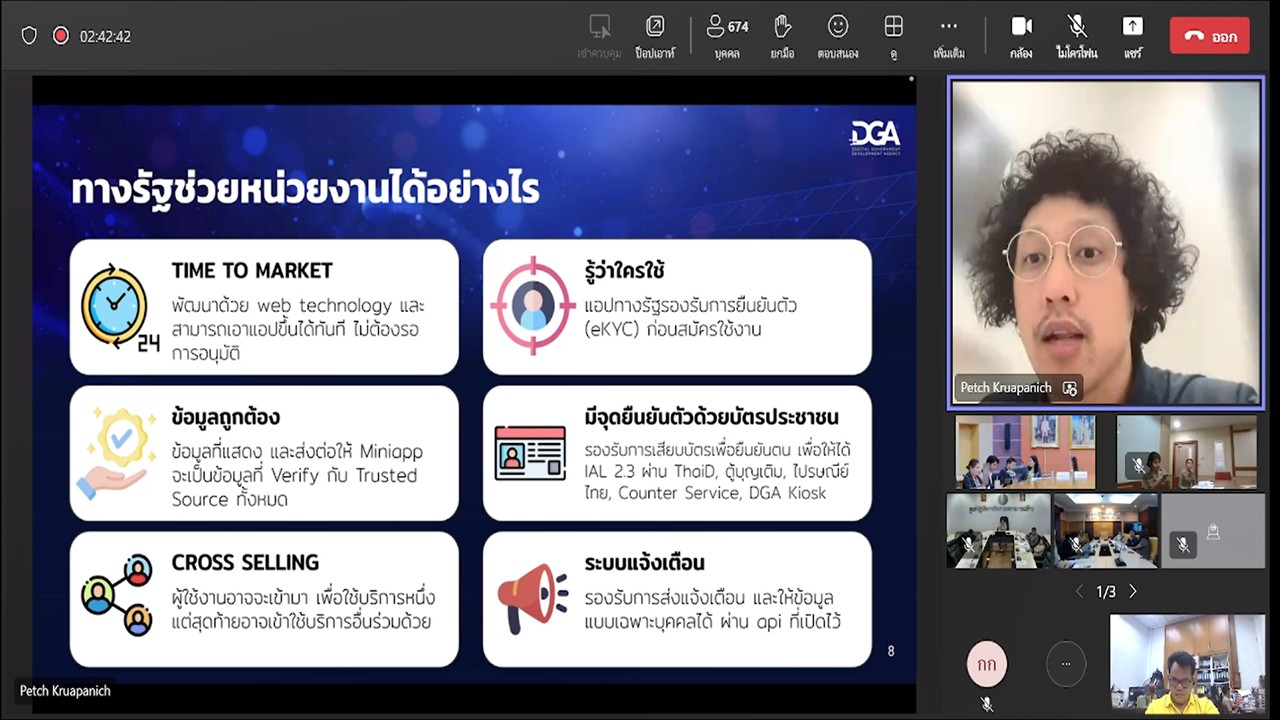Unmute the microphone (ไมโครโฟน)
Viewport: 1280px width, 720px height.
pos(1077,35)
